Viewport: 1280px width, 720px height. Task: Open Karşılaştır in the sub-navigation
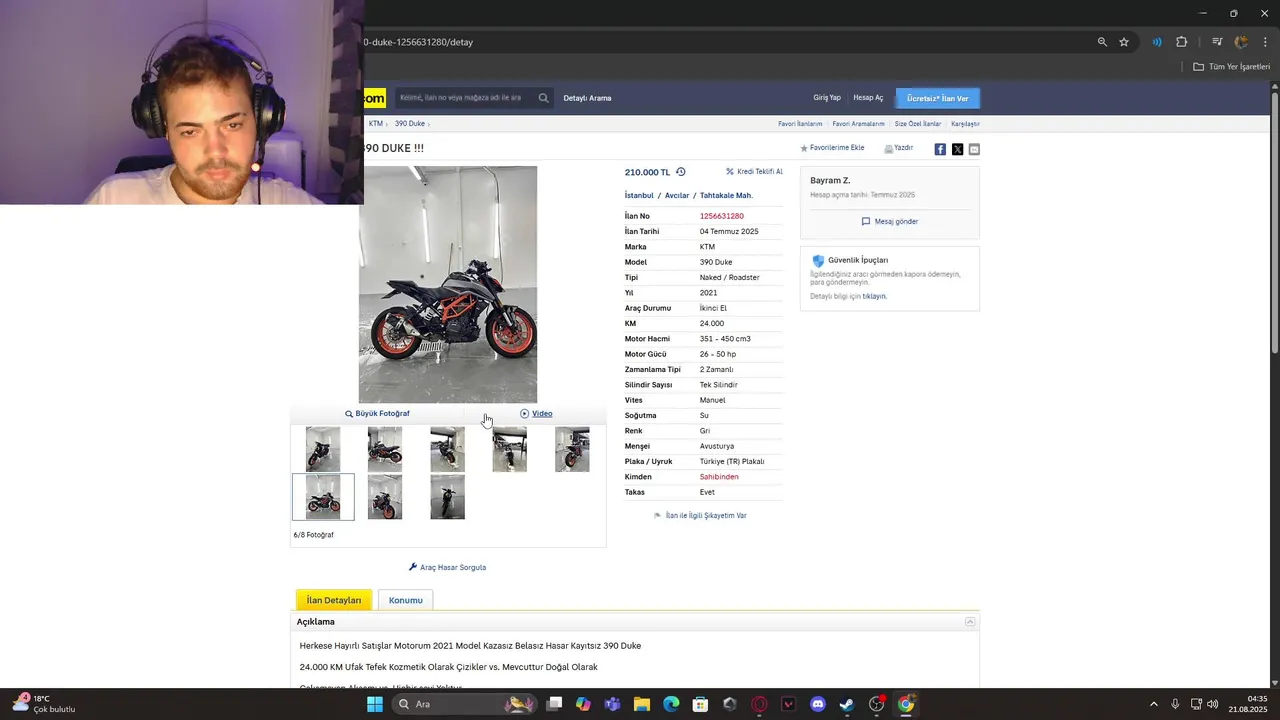tap(965, 124)
